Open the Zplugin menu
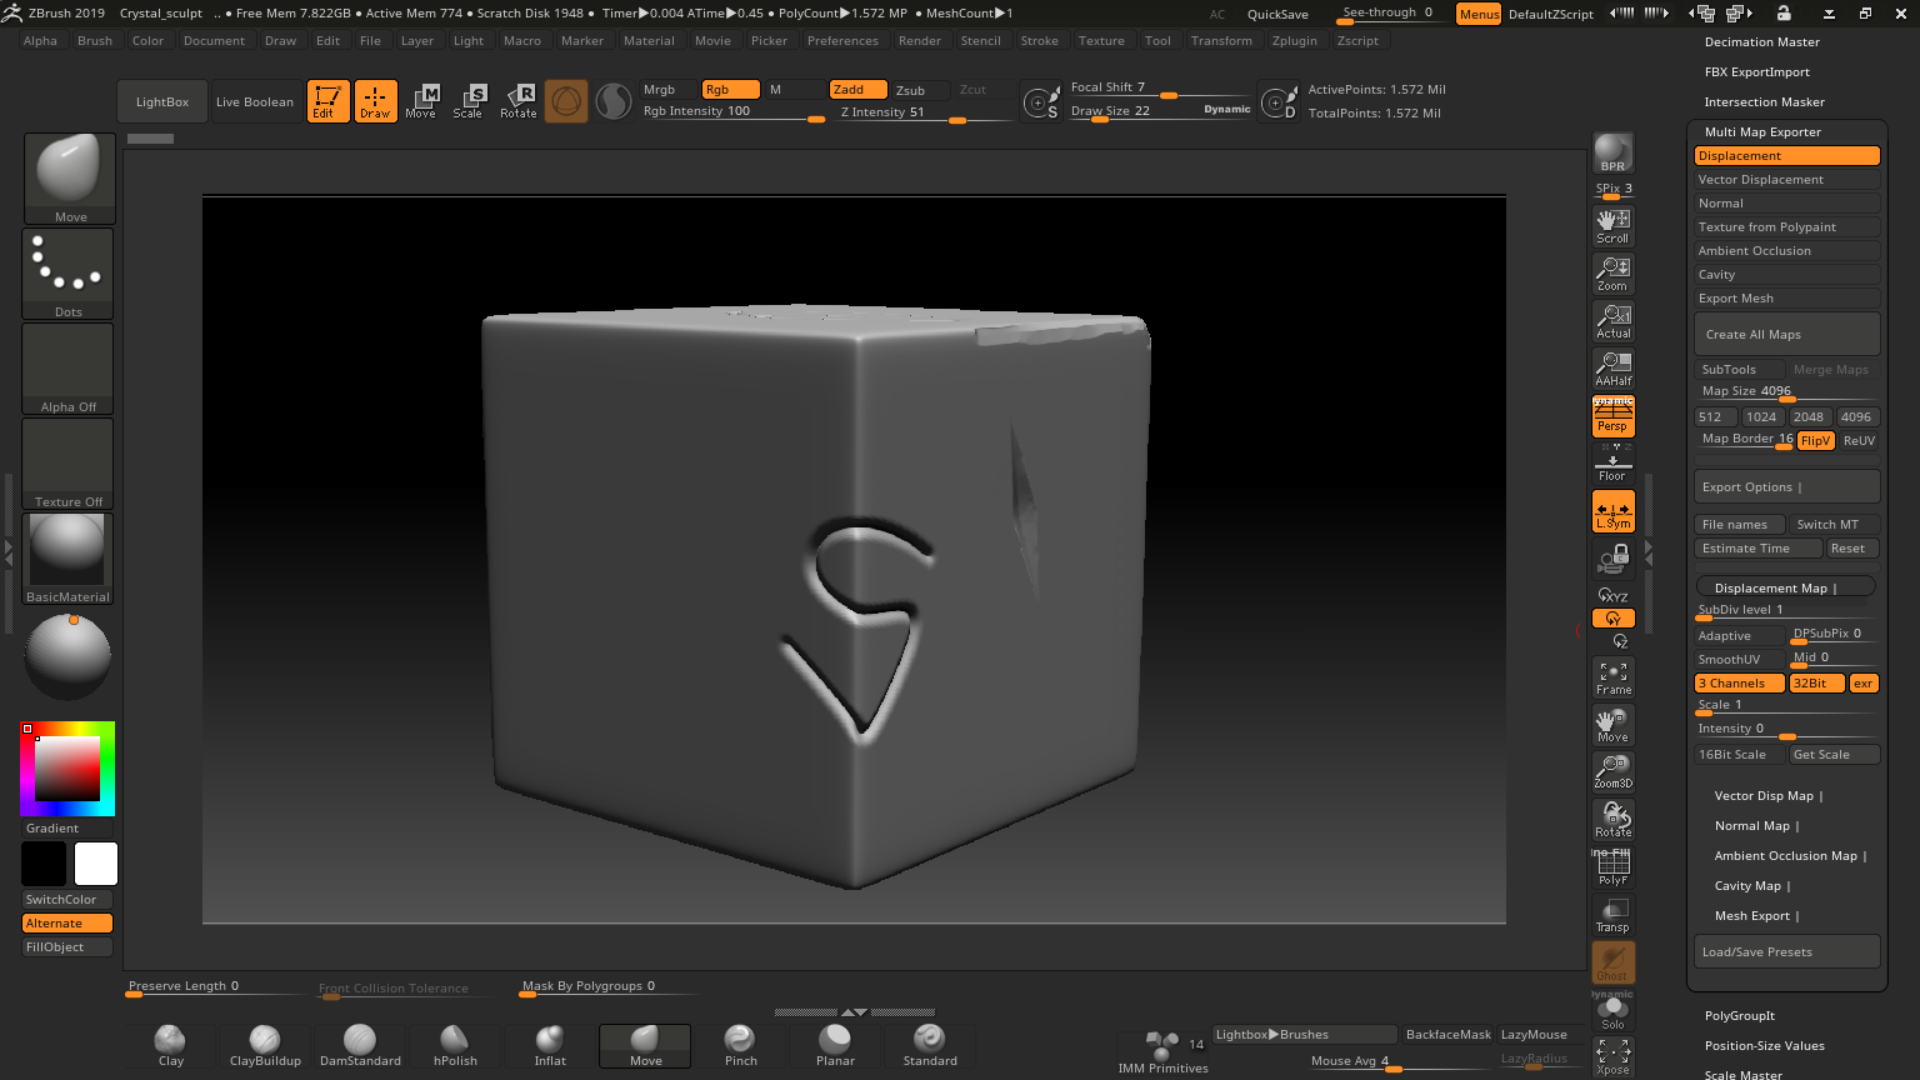 (x=1294, y=40)
